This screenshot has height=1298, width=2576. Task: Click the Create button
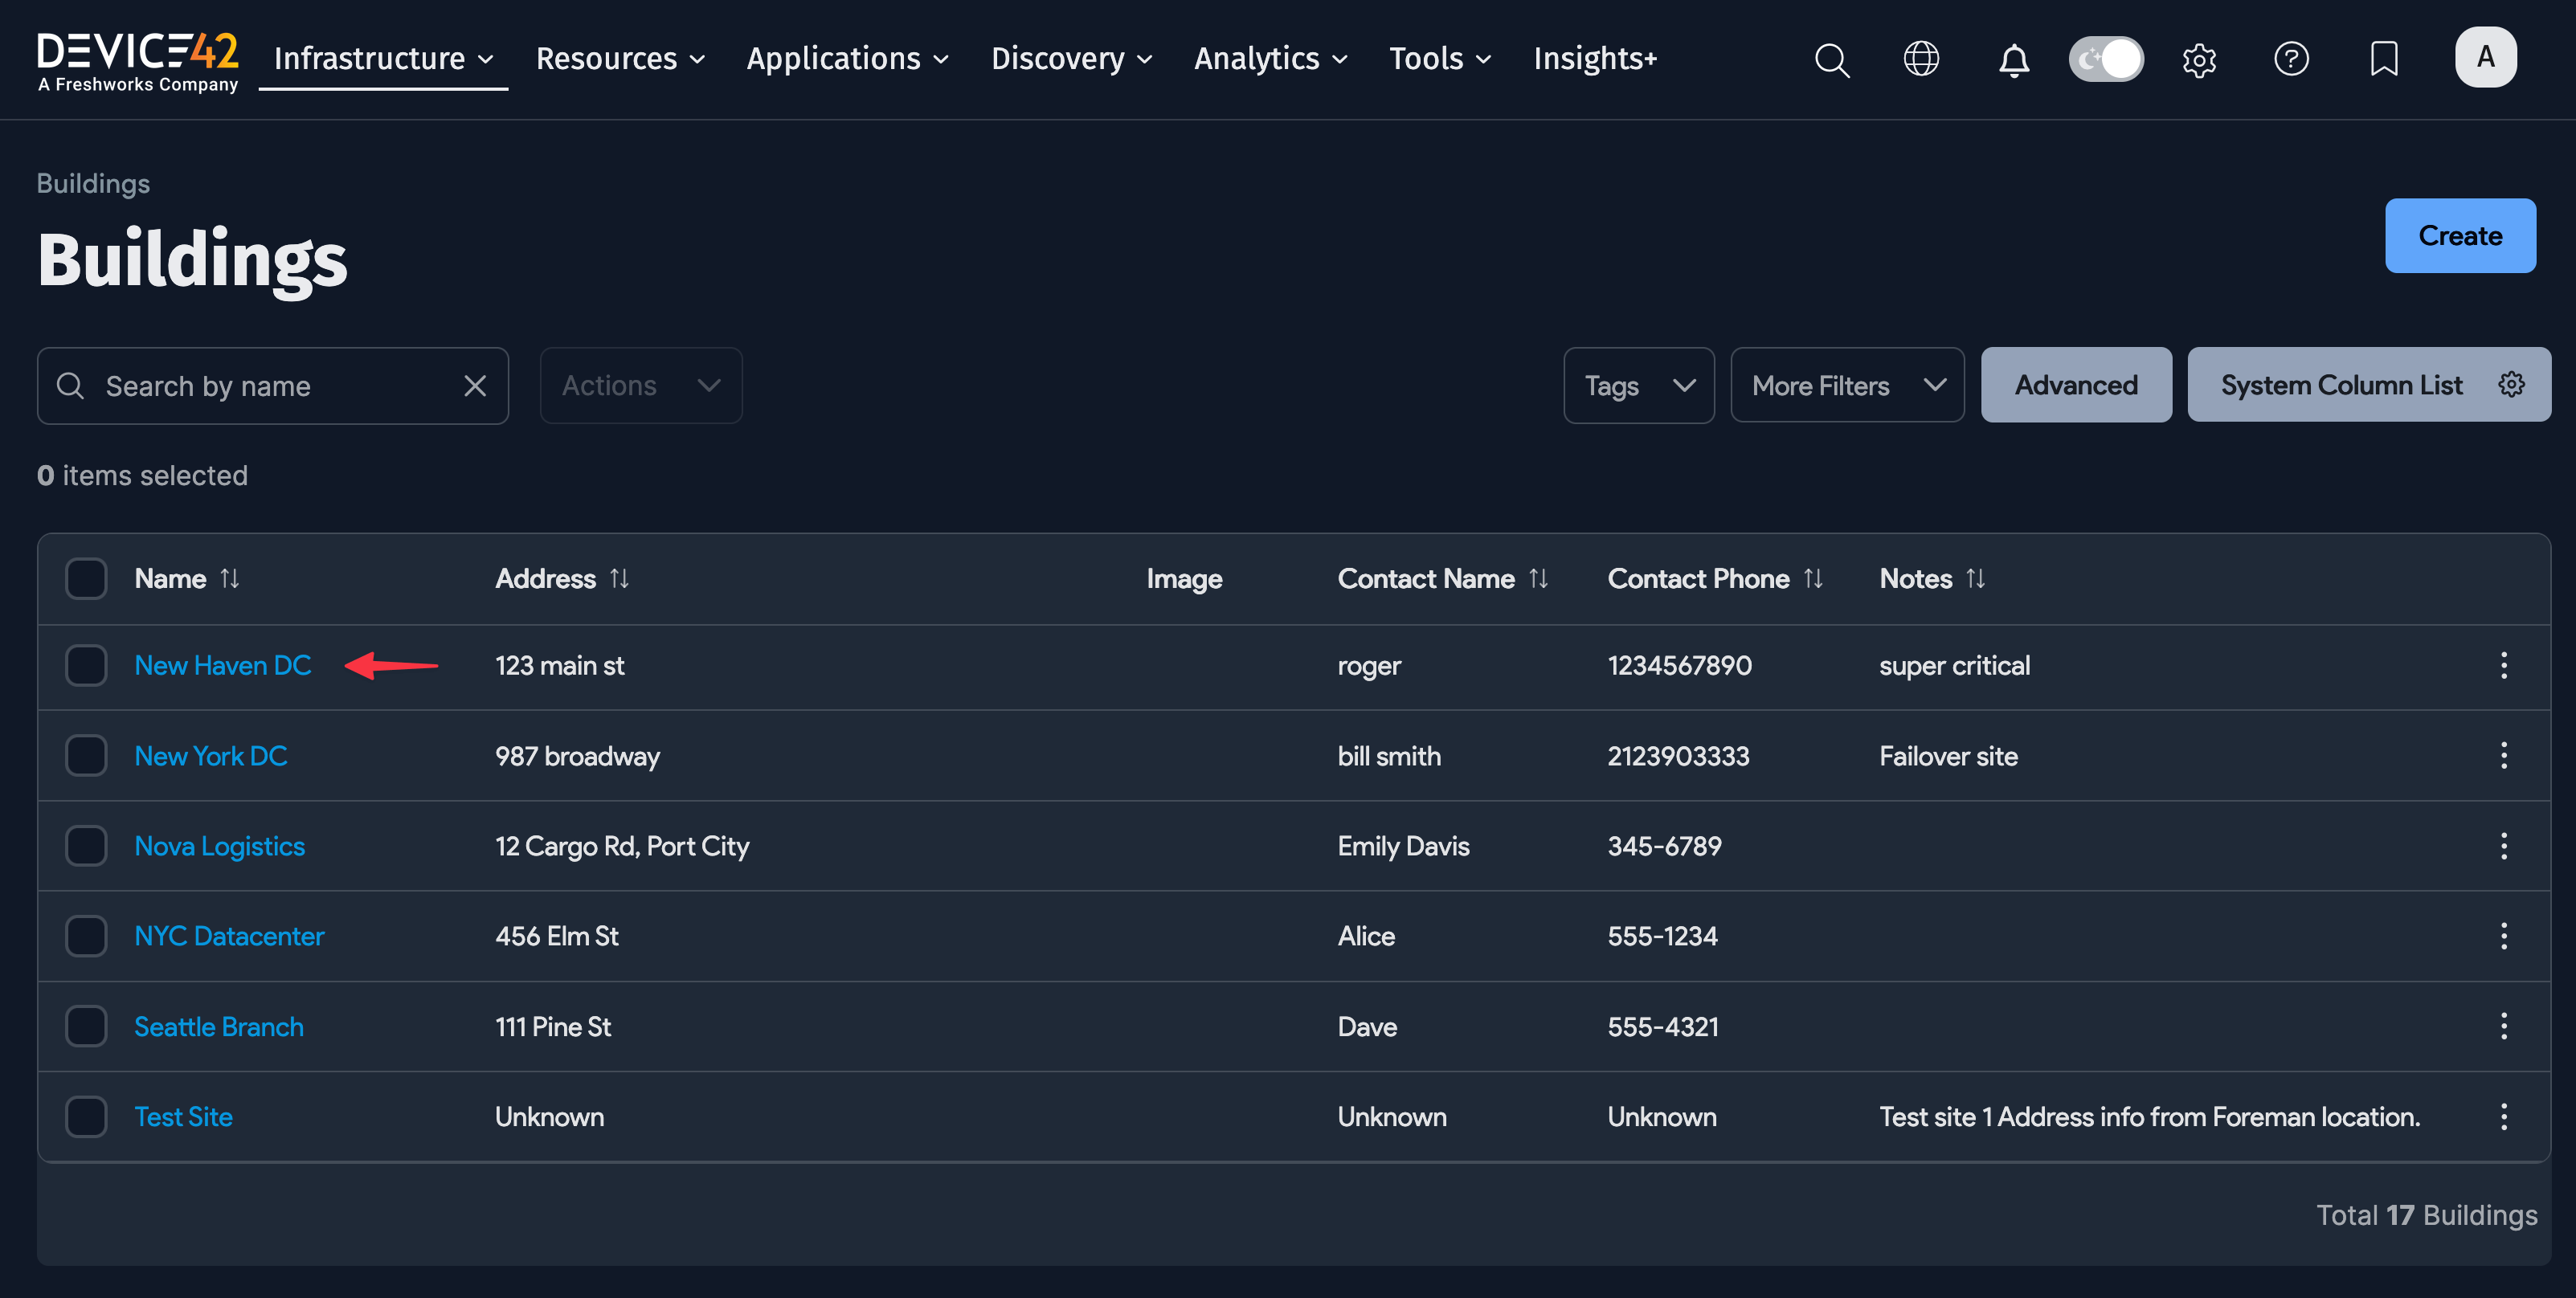[x=2459, y=236]
